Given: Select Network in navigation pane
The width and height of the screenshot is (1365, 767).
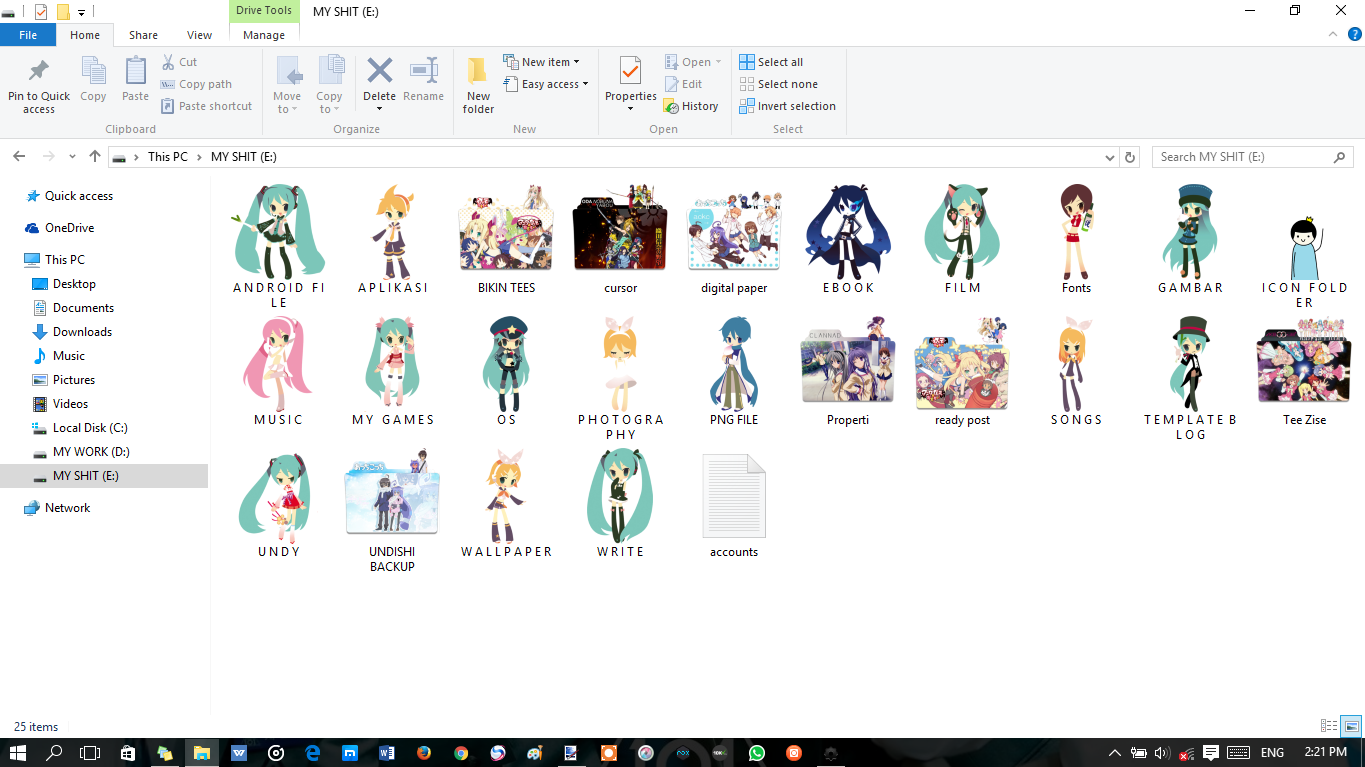Looking at the screenshot, I should click(67, 508).
